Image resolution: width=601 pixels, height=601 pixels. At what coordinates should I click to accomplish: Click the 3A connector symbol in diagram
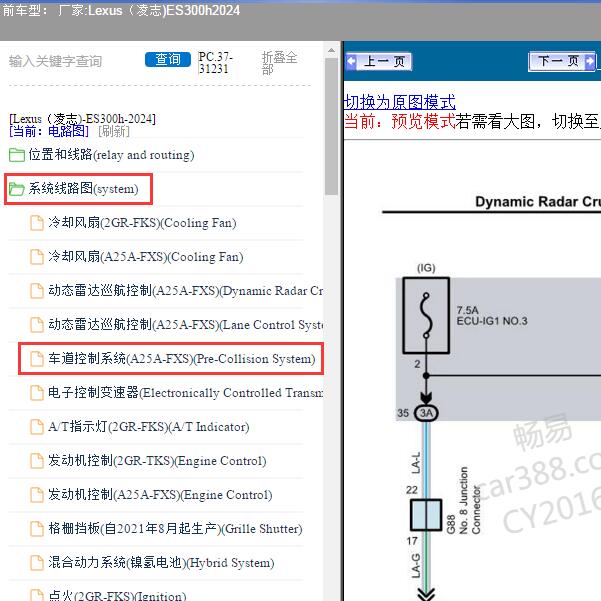pos(426,413)
